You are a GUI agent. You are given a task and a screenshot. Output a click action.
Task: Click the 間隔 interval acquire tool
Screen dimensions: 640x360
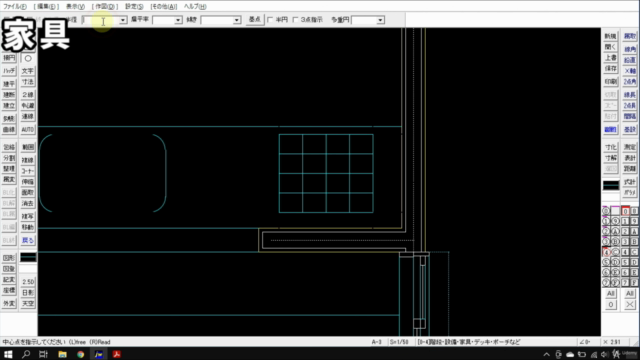point(630,117)
